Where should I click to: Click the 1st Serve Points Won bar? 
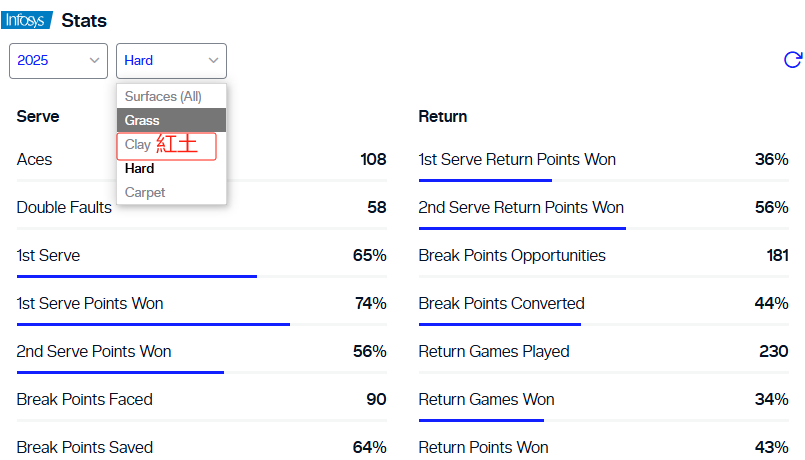pos(202,324)
